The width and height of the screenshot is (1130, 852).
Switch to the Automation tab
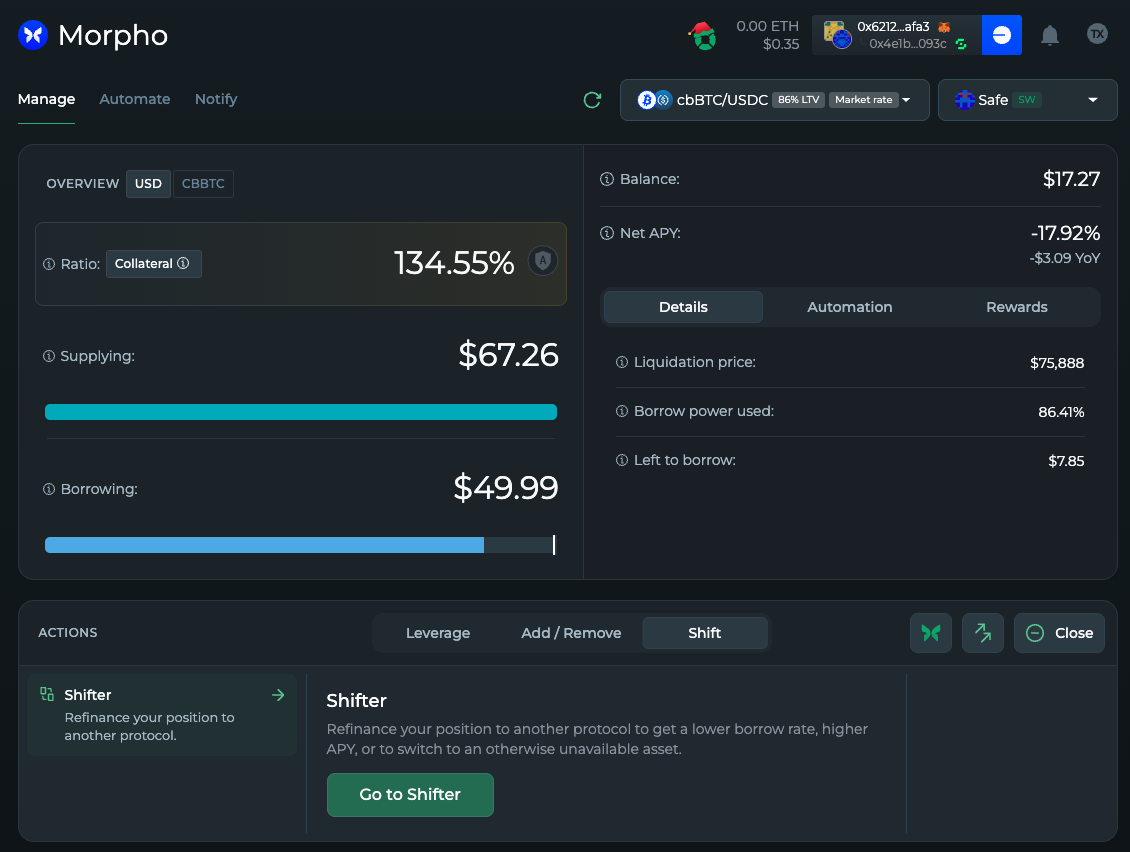[850, 307]
